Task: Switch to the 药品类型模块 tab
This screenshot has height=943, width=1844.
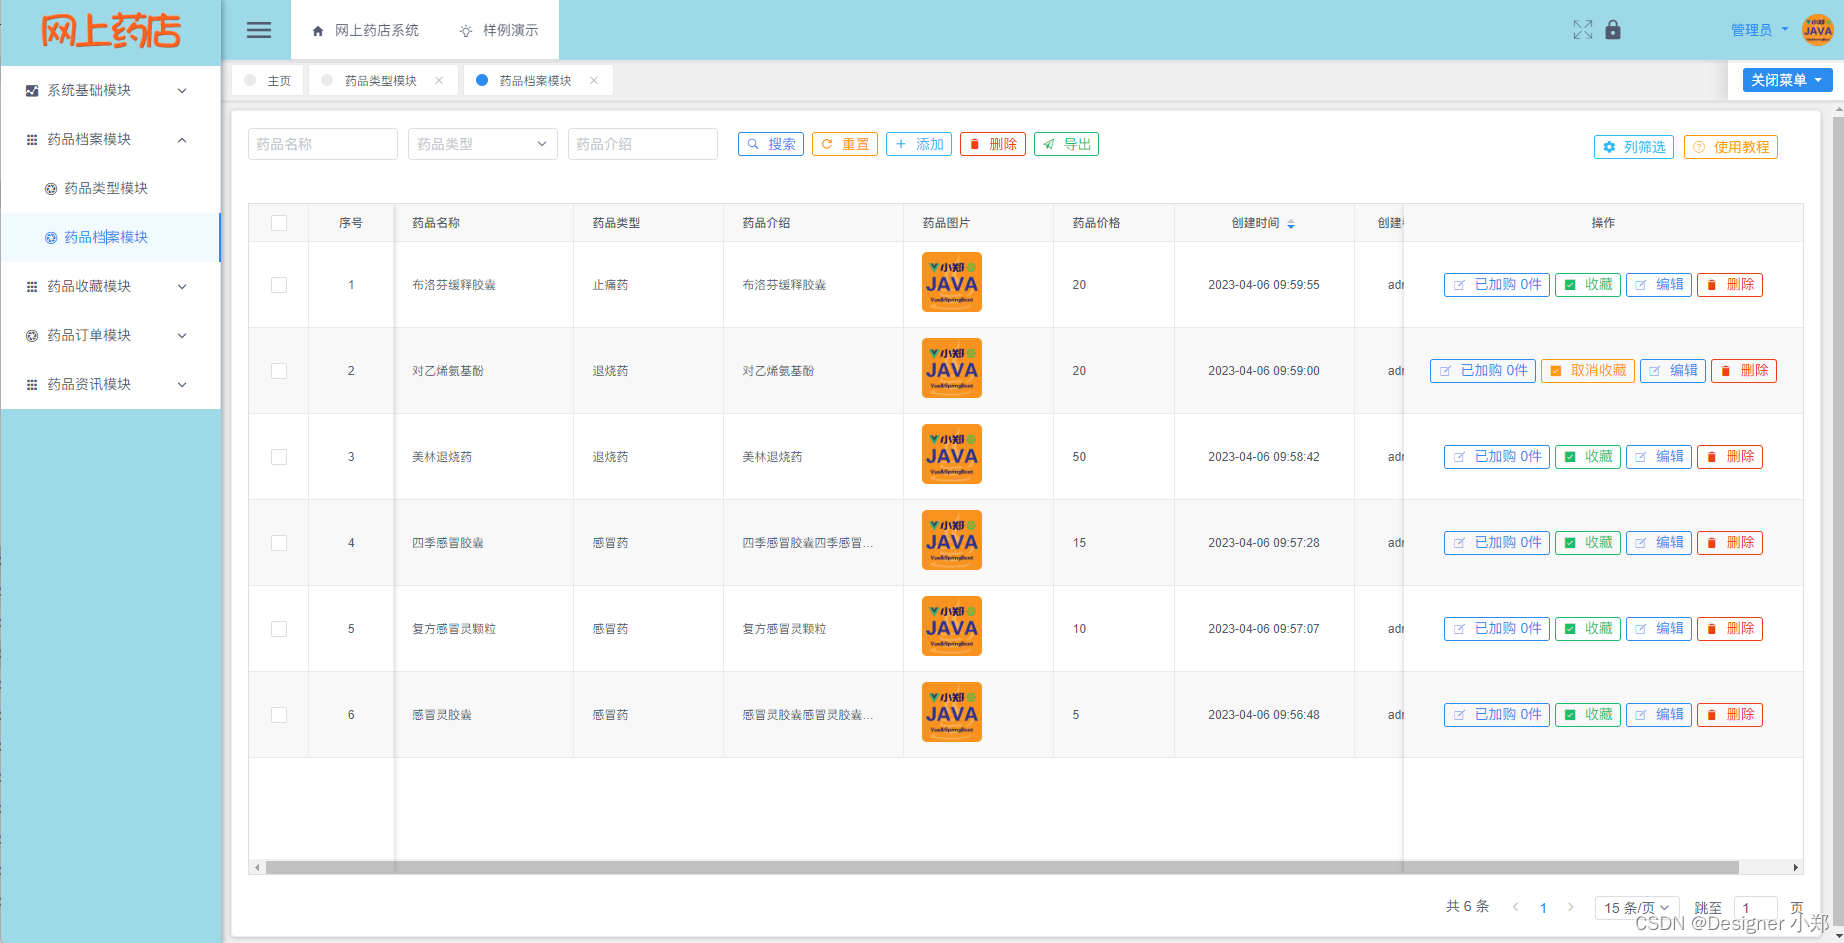Action: pyautogui.click(x=381, y=81)
